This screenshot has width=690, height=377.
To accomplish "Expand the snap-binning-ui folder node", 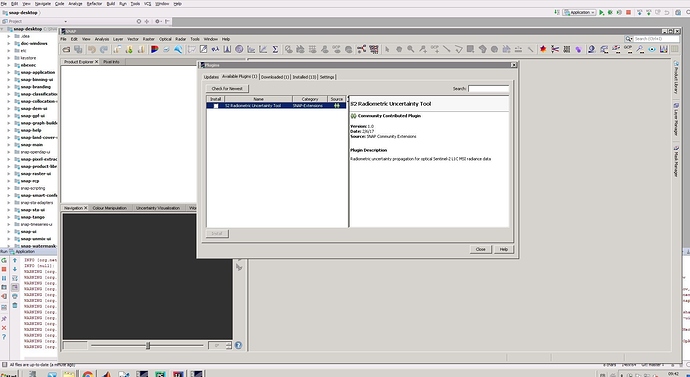I will tap(9, 80).
